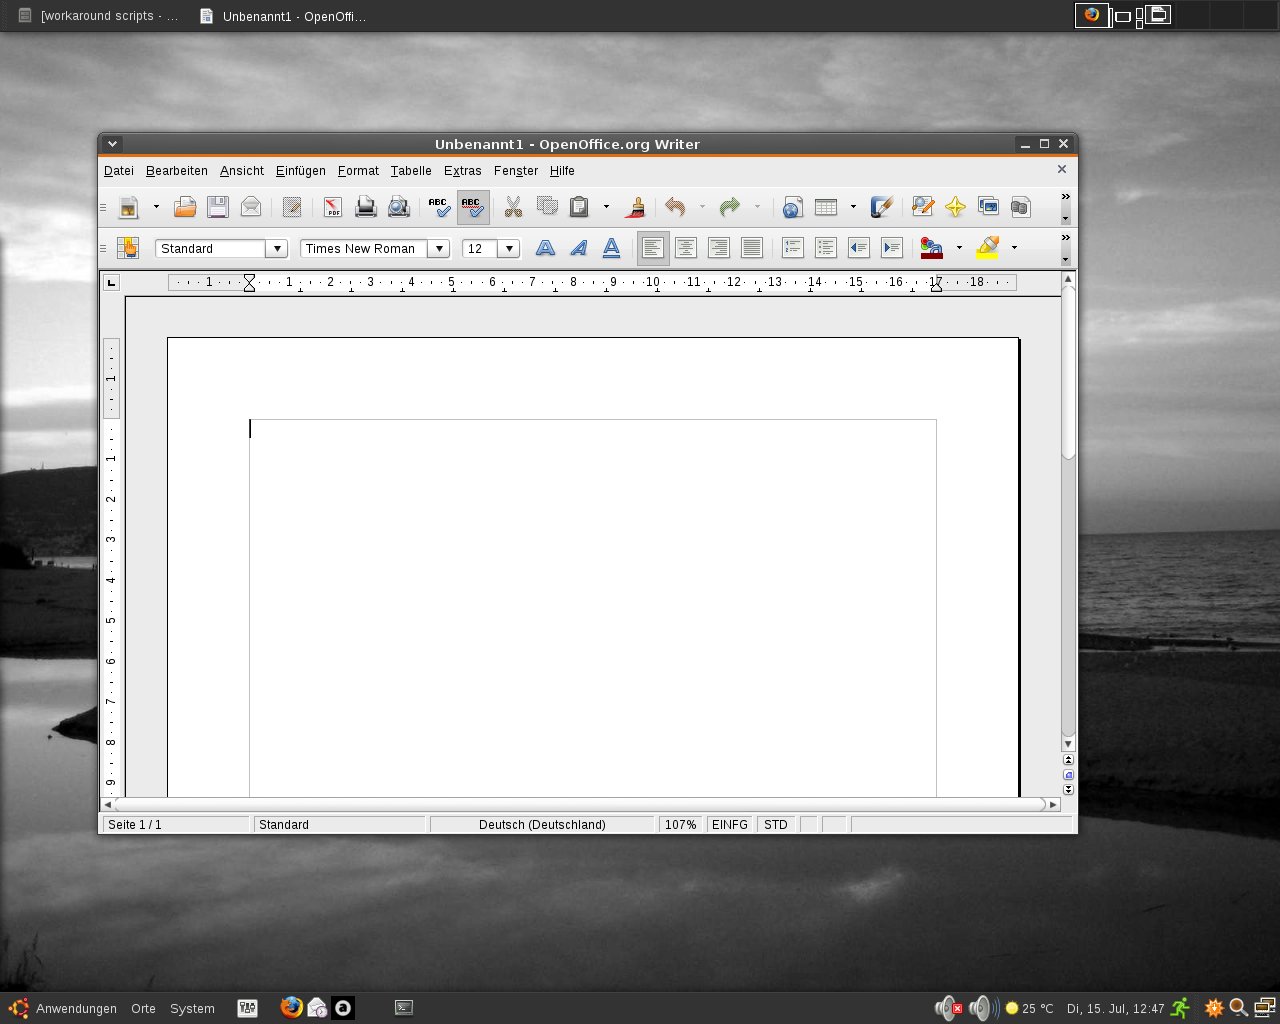Center the paragraph text
Image resolution: width=1280 pixels, height=1024 pixels.
click(686, 248)
